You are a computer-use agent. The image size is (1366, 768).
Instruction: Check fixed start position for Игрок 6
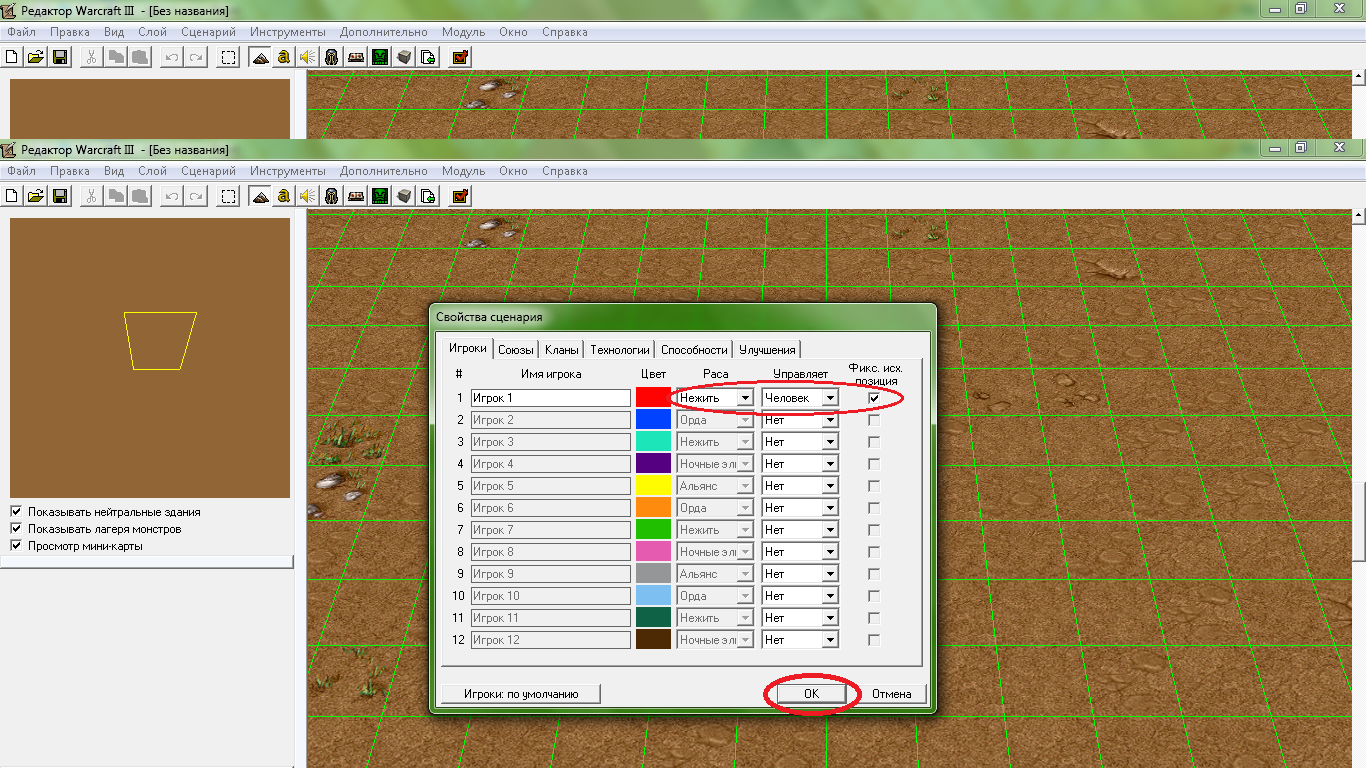tap(874, 508)
